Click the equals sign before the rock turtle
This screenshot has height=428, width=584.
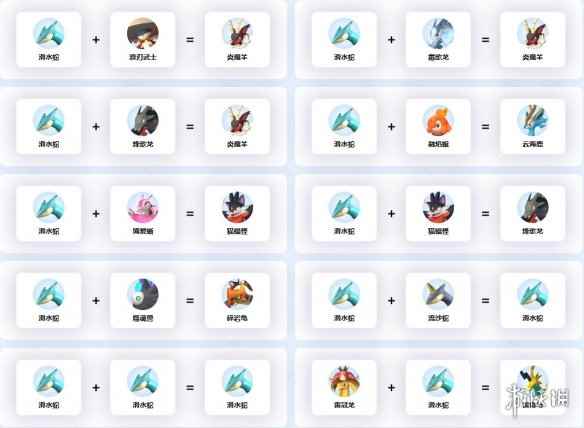pyautogui.click(x=190, y=301)
